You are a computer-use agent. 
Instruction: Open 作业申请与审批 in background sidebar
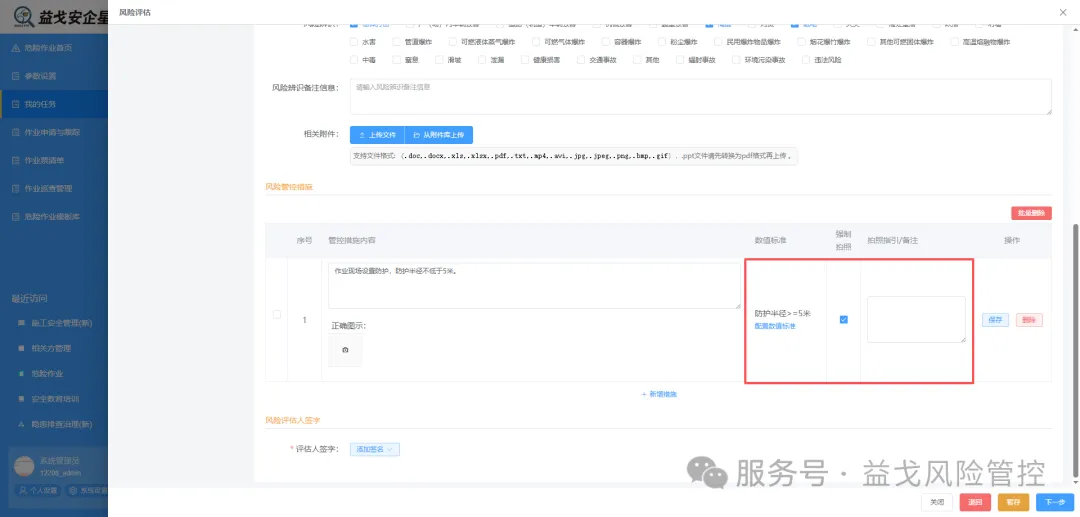[54, 132]
